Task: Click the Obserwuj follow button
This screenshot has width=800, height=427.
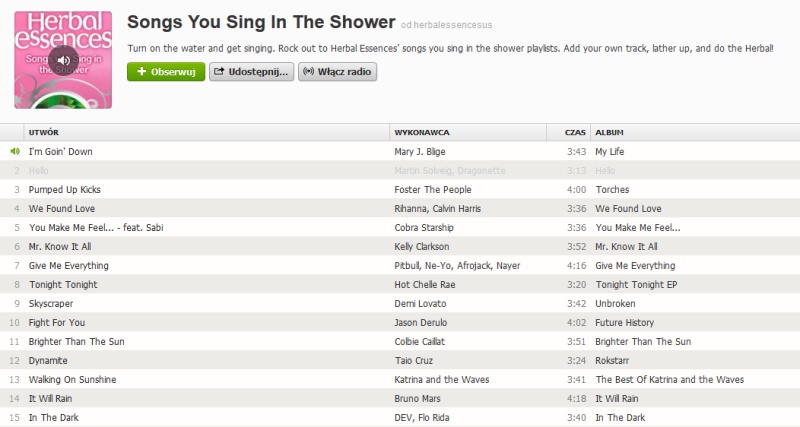Action: click(x=166, y=72)
